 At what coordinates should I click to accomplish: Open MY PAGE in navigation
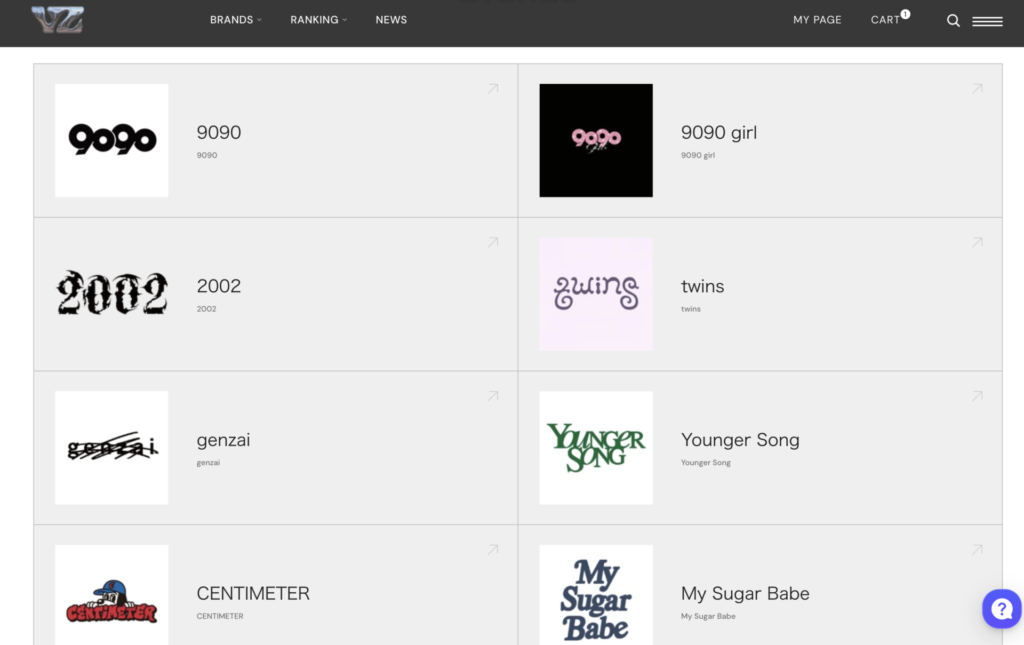point(817,20)
